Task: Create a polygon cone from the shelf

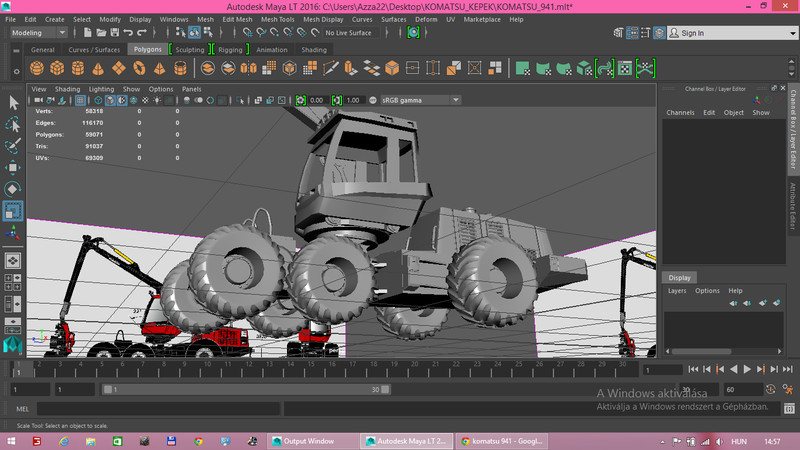Action: pos(98,68)
